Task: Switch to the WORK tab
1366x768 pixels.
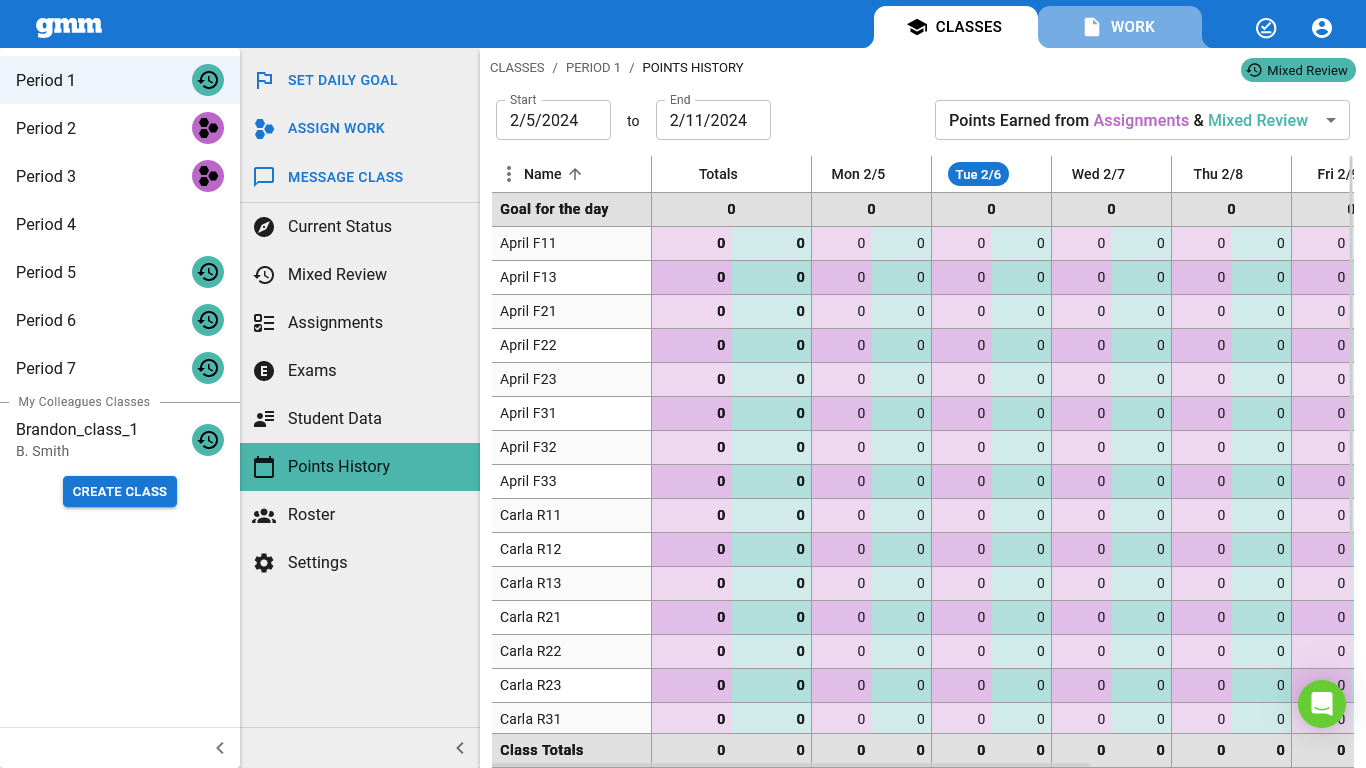Action: tap(1120, 27)
